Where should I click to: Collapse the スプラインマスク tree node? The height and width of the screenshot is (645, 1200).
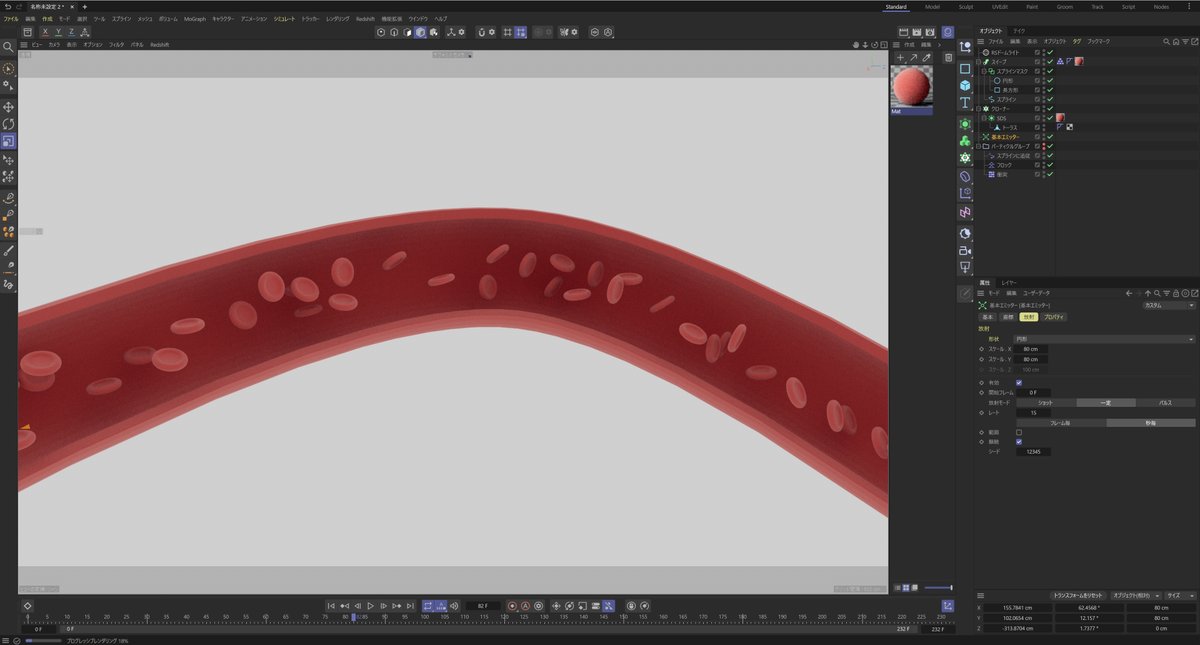984,71
